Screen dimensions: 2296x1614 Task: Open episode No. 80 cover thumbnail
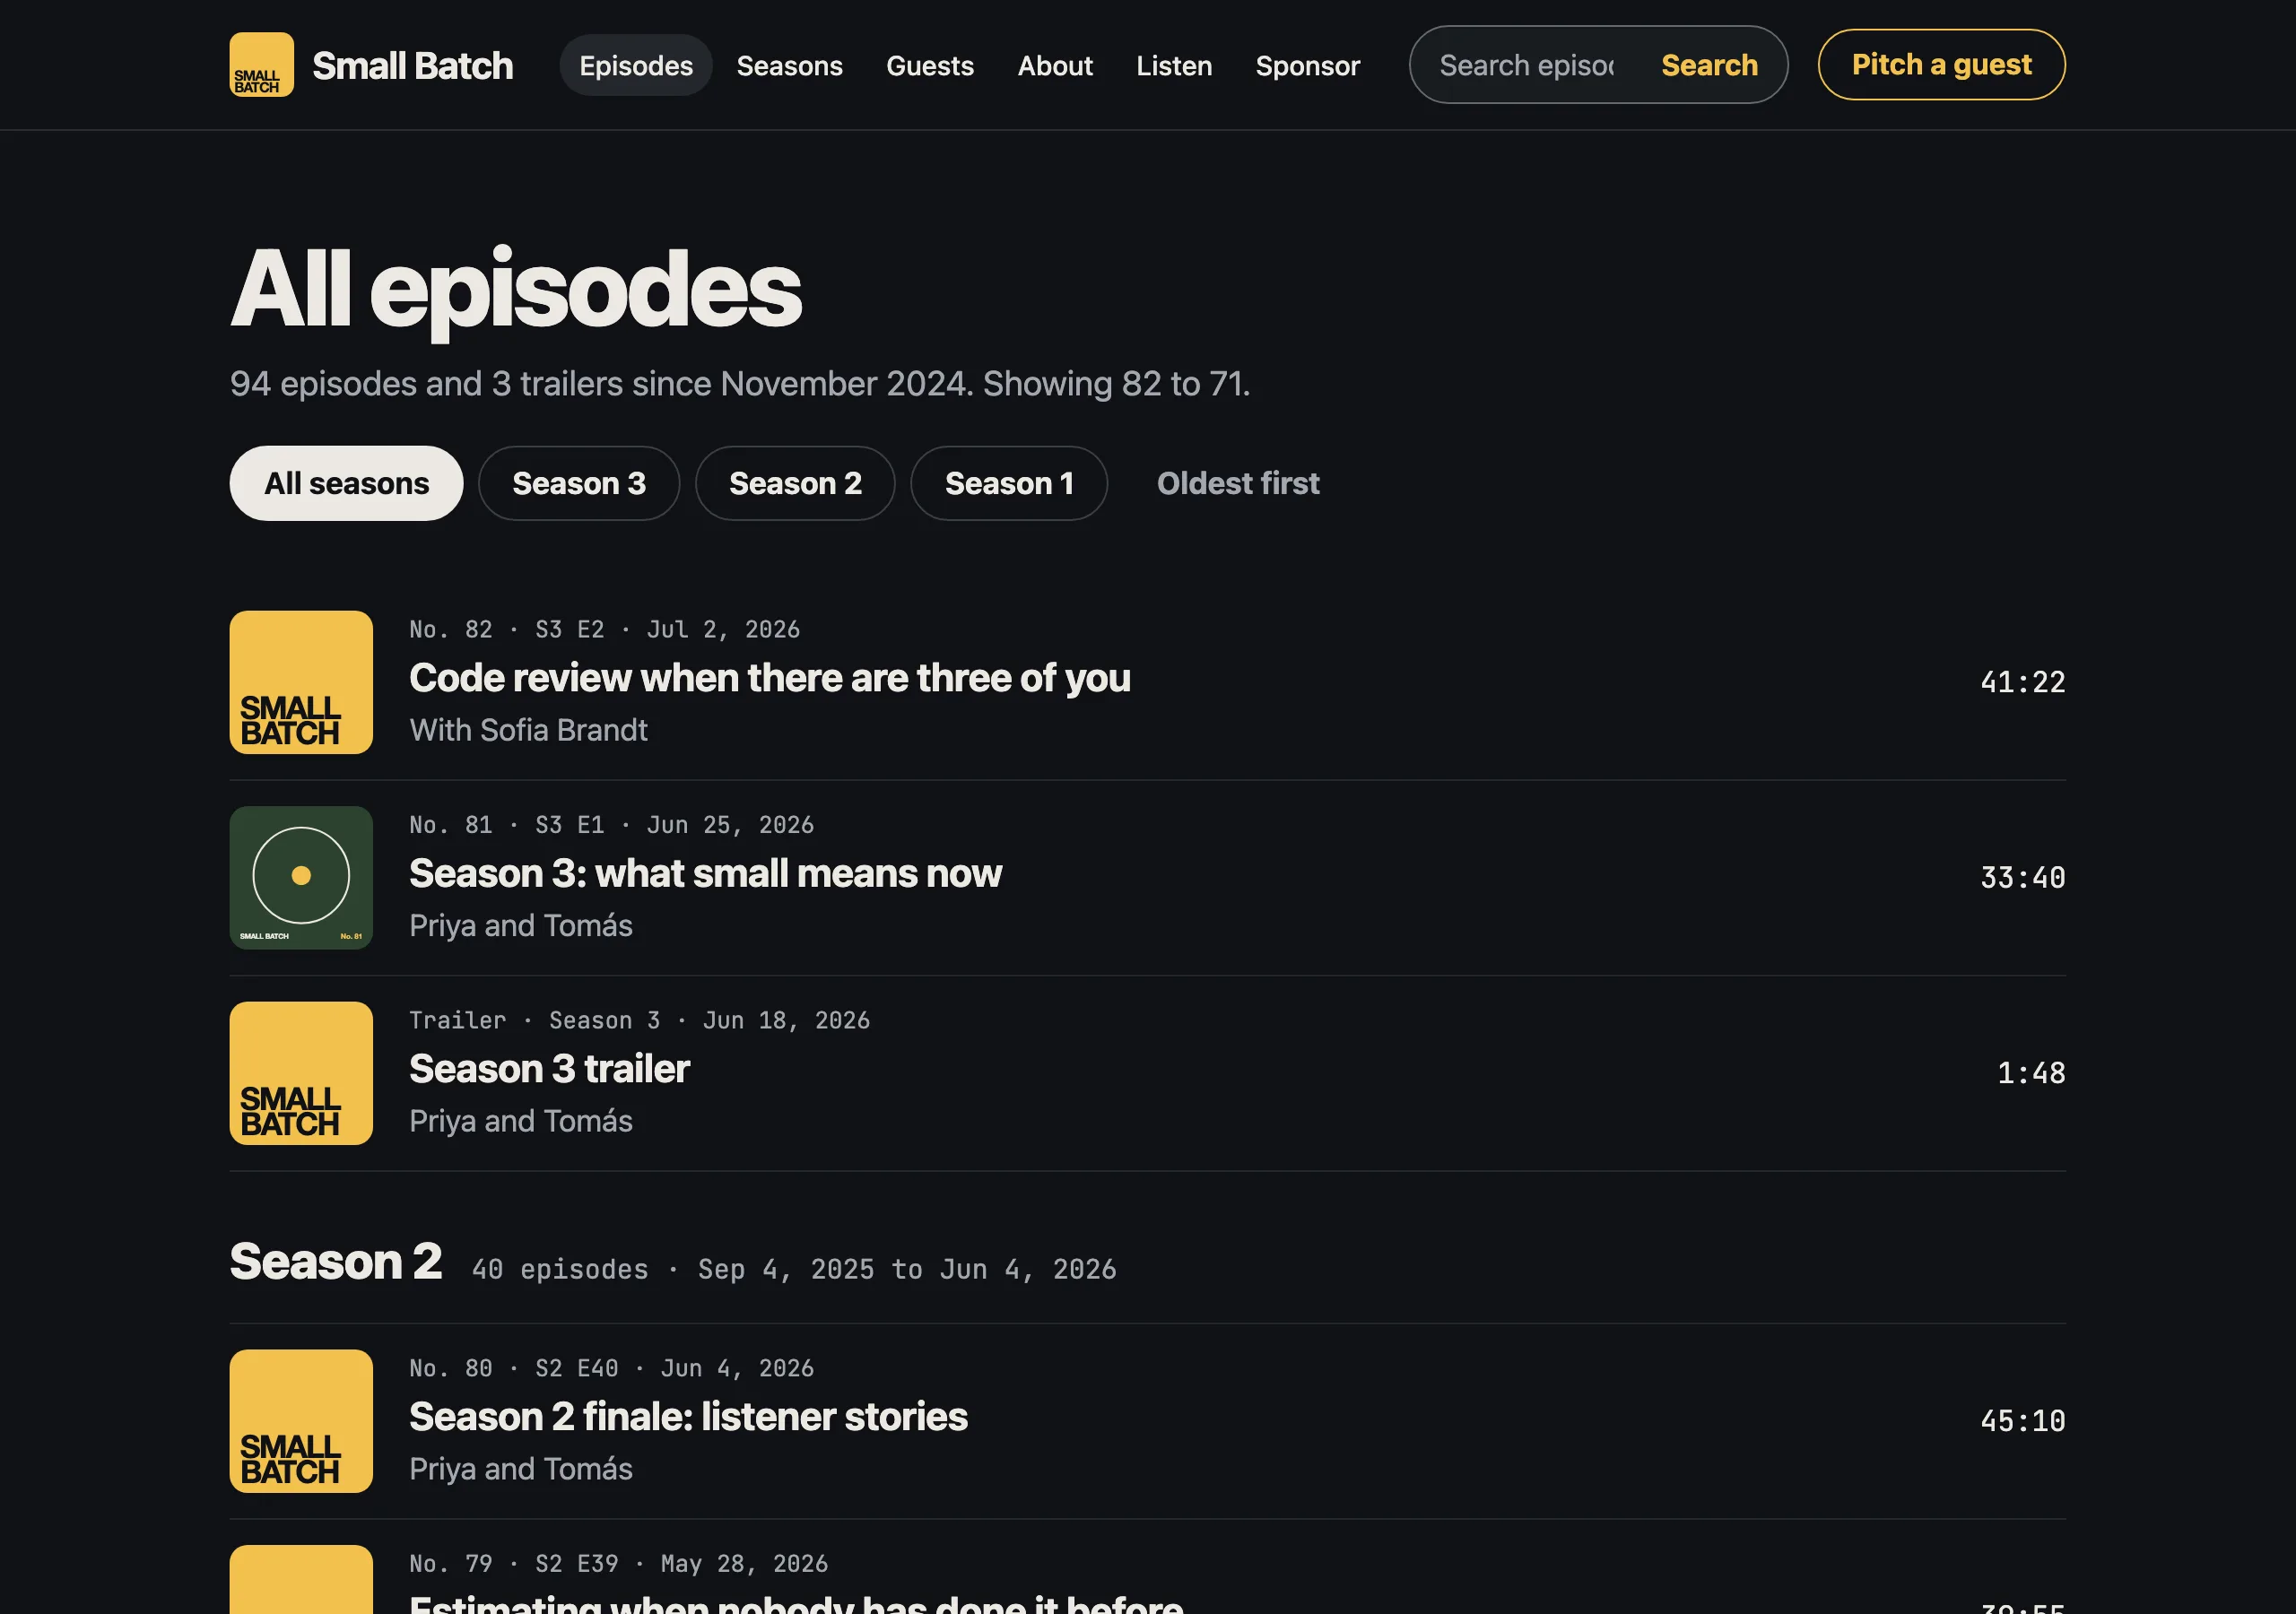[x=301, y=1421]
